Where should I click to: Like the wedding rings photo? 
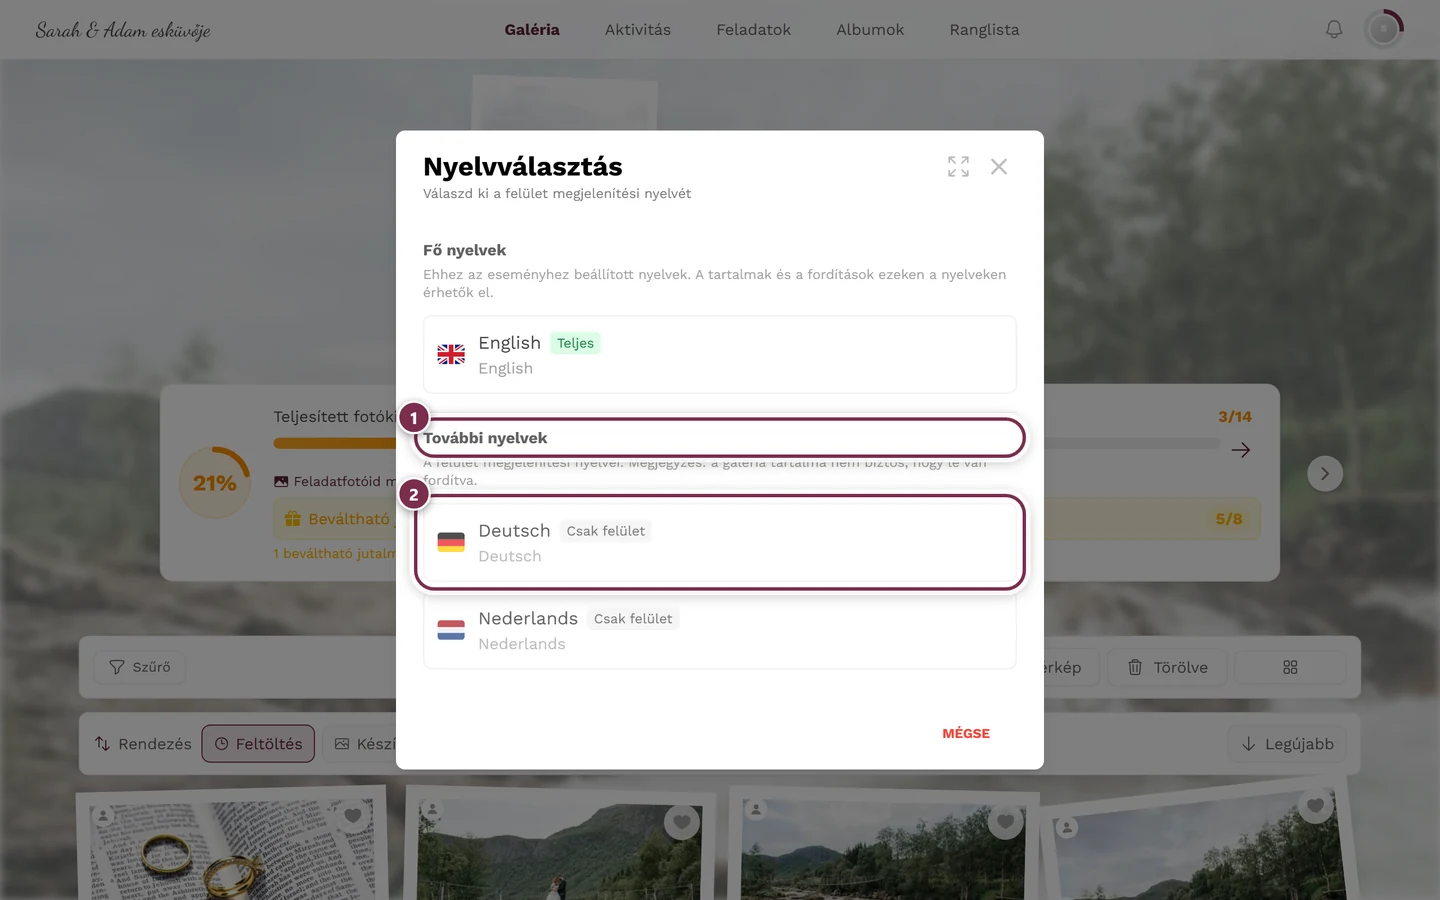click(352, 816)
